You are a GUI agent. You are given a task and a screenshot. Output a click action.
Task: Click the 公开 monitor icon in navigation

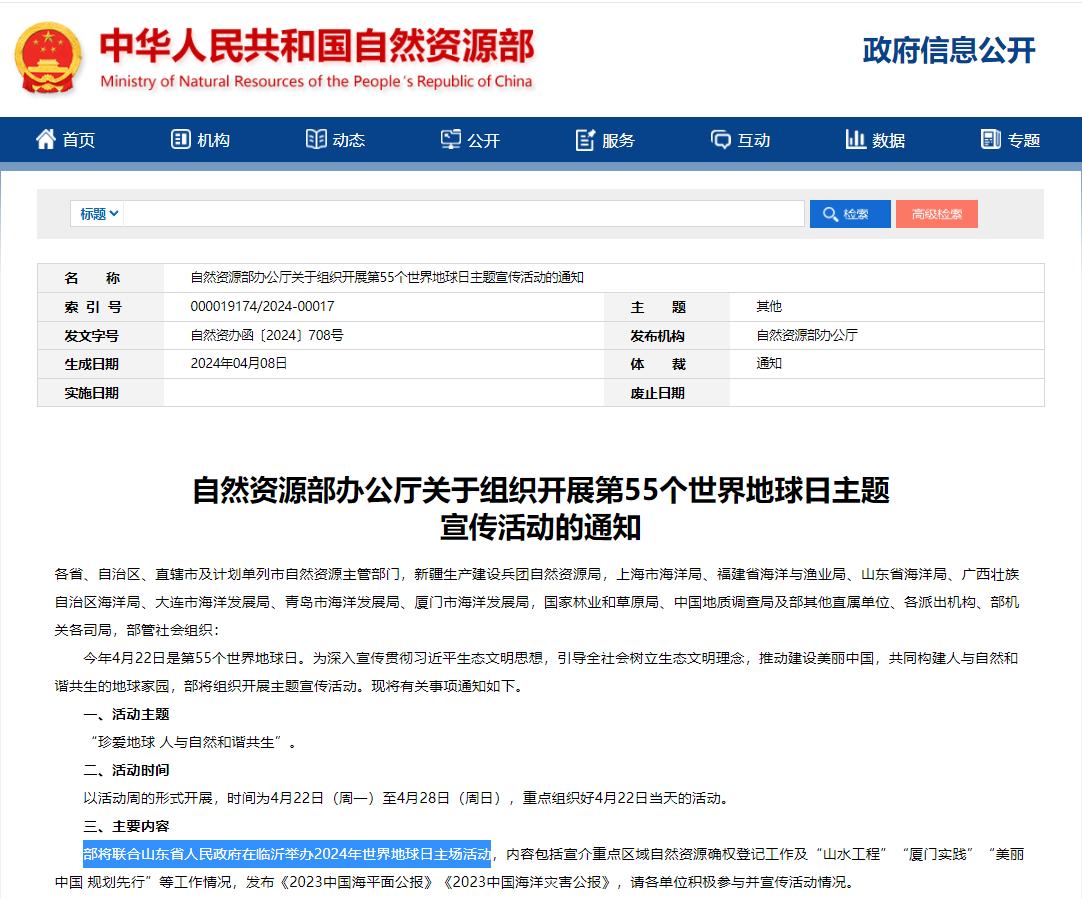click(450, 139)
